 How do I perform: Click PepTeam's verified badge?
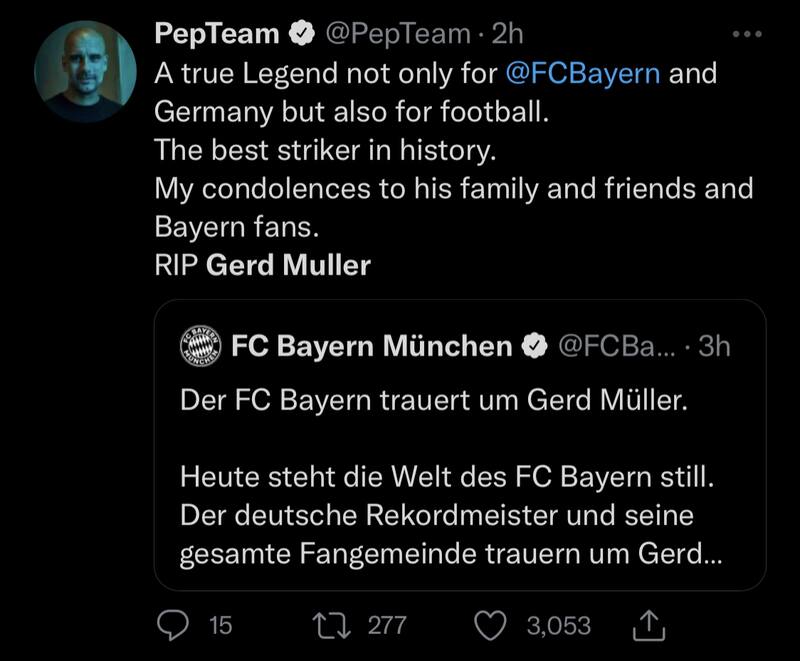(300, 35)
